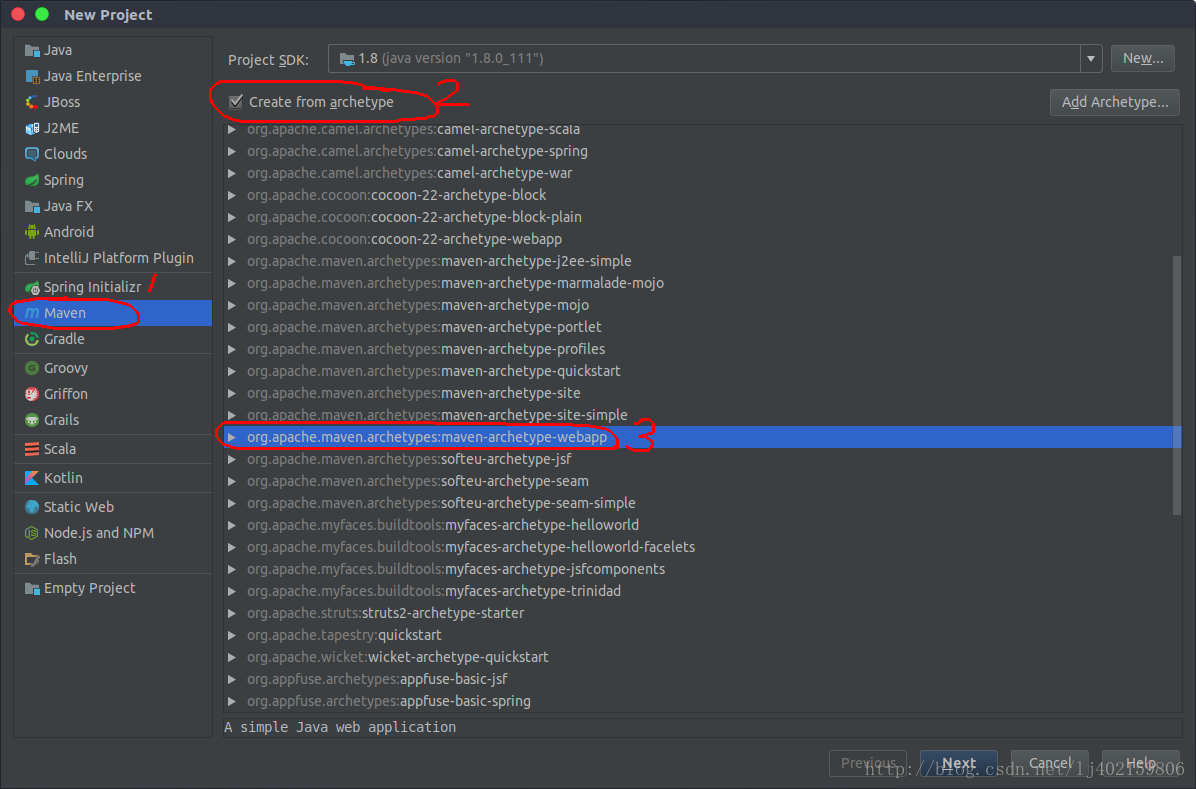The image size is (1196, 789).
Task: Toggle the Create from archetype checkbox
Action: click(236, 101)
